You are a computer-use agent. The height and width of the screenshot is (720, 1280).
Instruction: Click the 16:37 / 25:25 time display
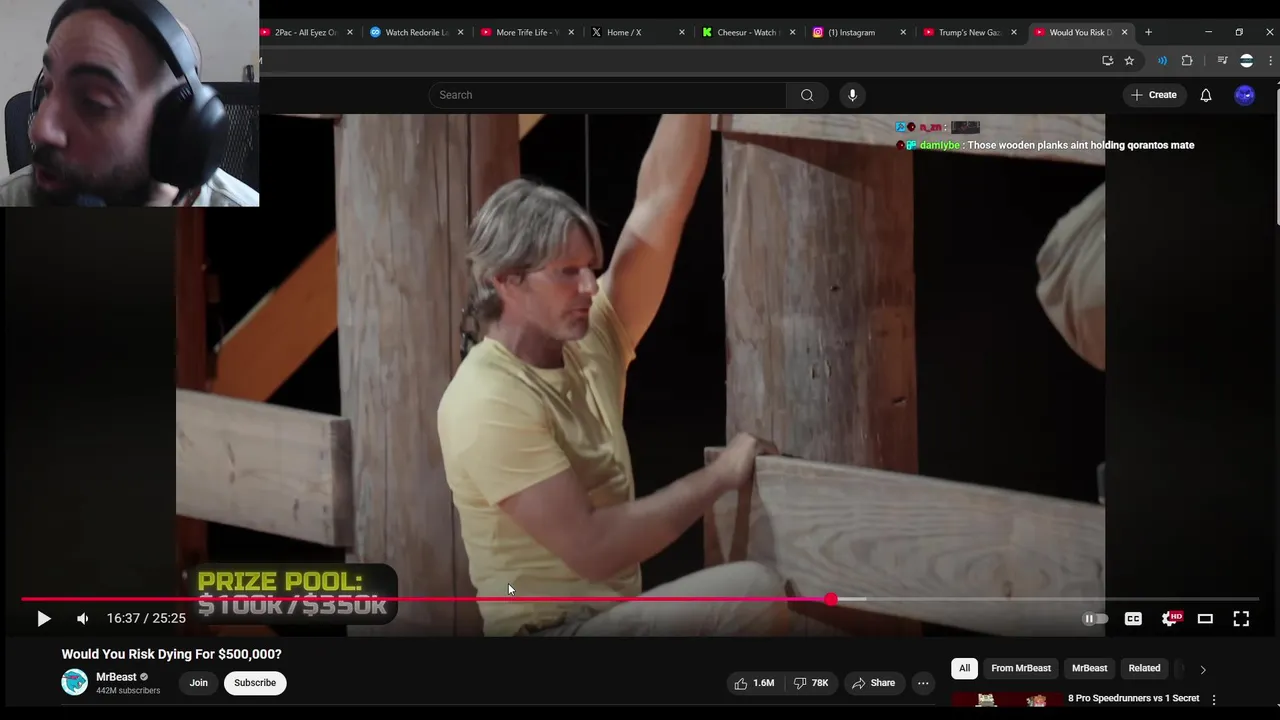(146, 619)
